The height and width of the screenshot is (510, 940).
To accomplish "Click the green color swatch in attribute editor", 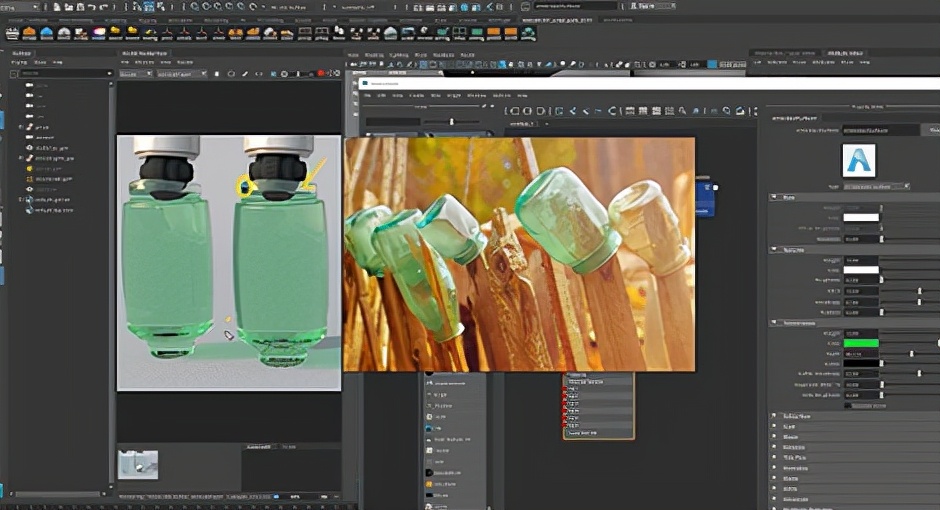I will tap(860, 343).
